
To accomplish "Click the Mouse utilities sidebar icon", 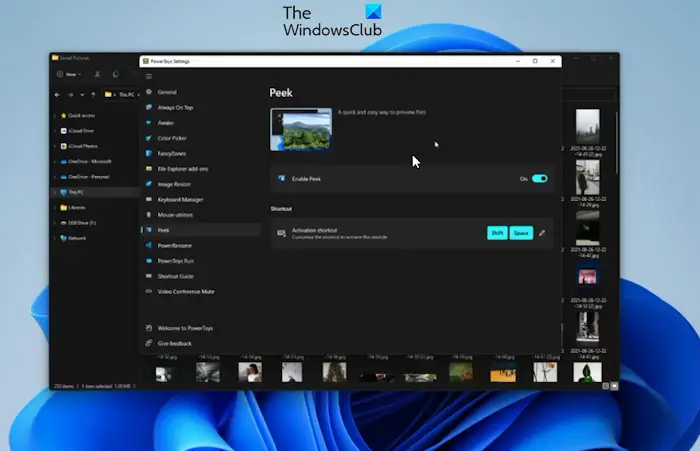I will [149, 215].
